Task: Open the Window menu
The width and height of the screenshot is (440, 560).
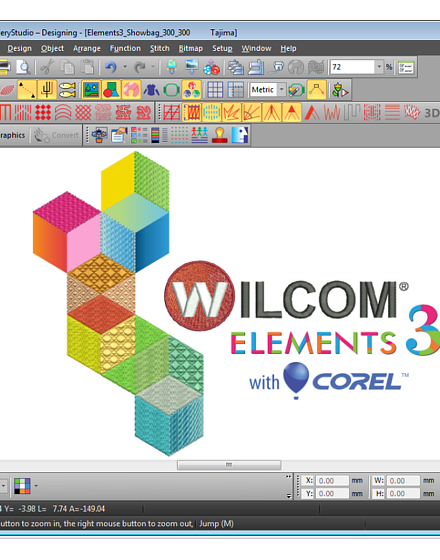Action: pos(256,48)
